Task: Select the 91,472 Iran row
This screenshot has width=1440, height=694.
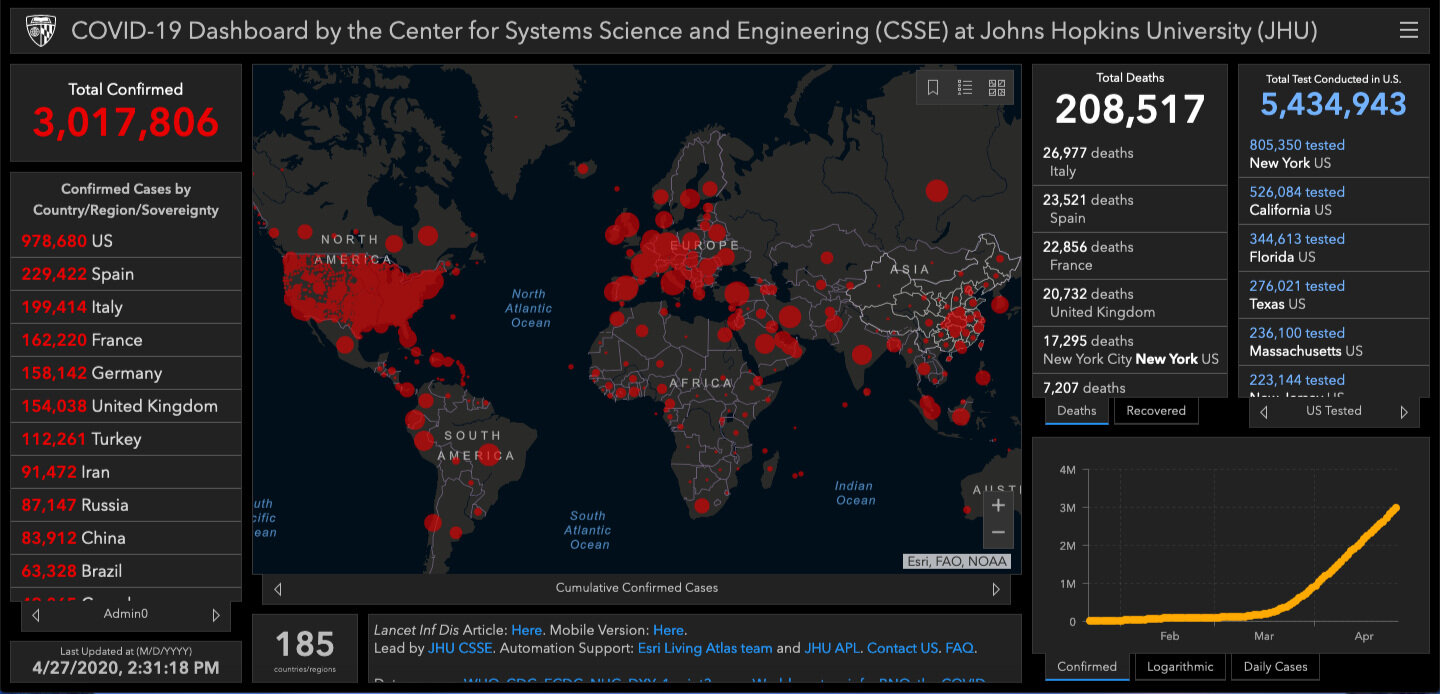Action: [126, 472]
